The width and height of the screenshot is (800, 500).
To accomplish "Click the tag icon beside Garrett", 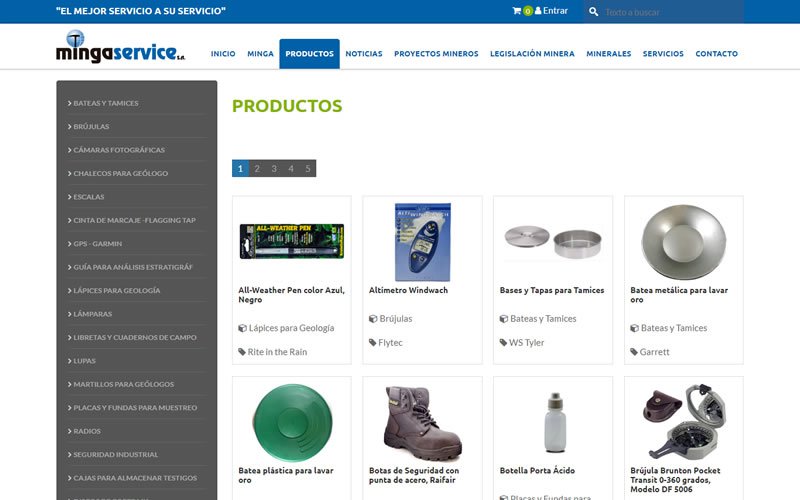I will (x=634, y=352).
